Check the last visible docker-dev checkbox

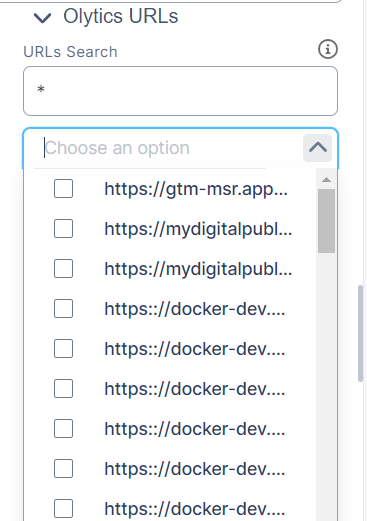63,508
